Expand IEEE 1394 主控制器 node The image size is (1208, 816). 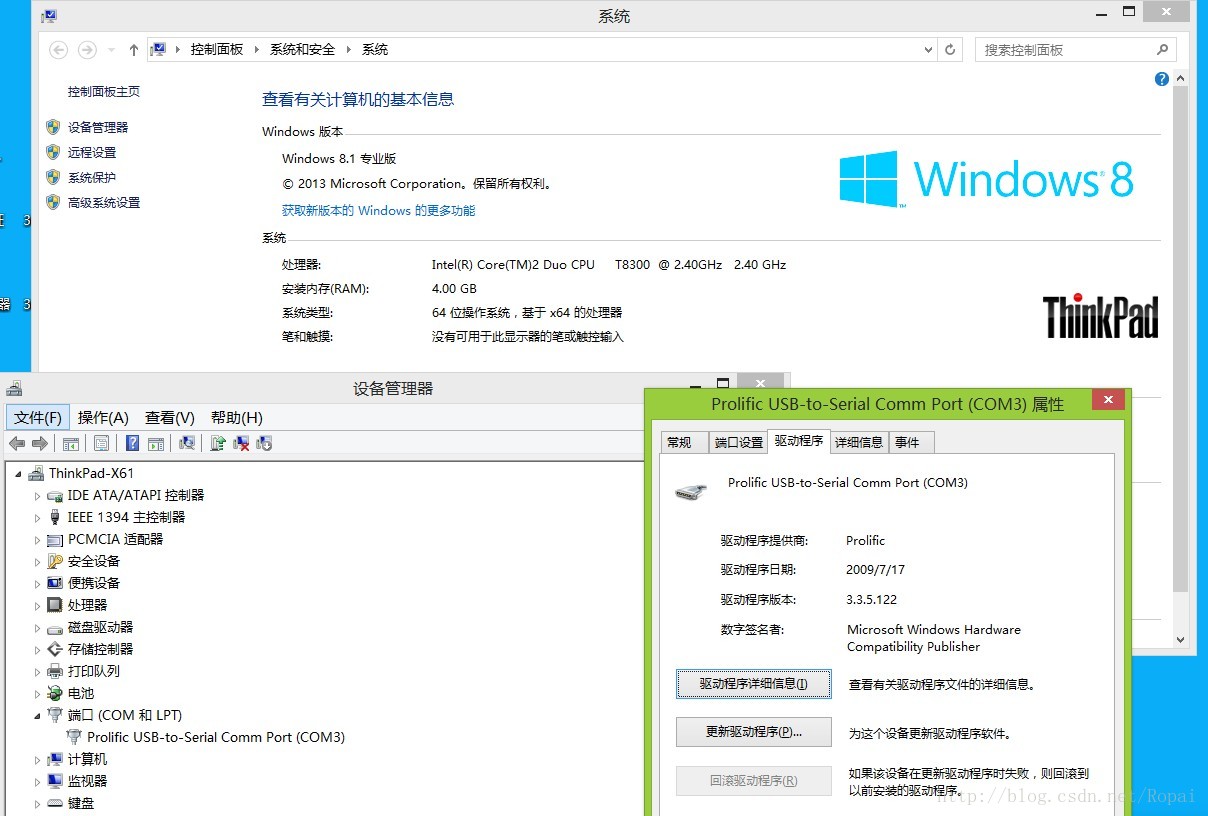[x=38, y=517]
